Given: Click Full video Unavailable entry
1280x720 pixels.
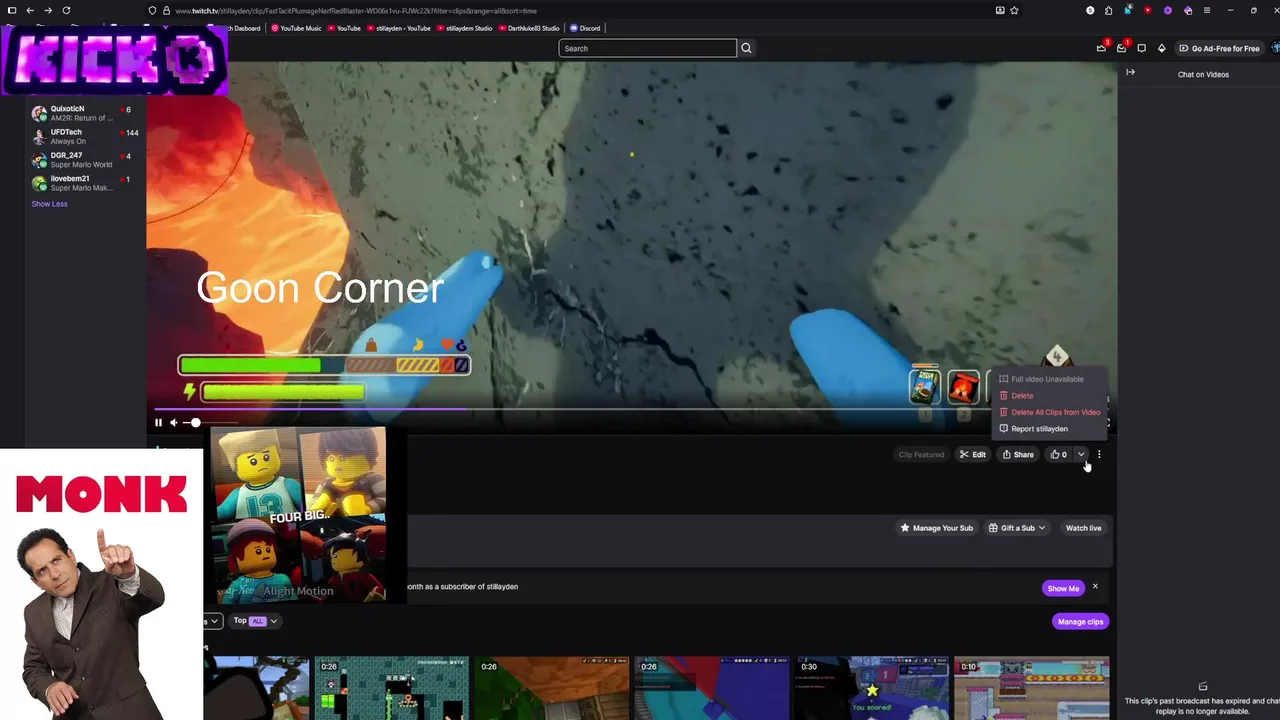Looking at the screenshot, I should 1051,379.
